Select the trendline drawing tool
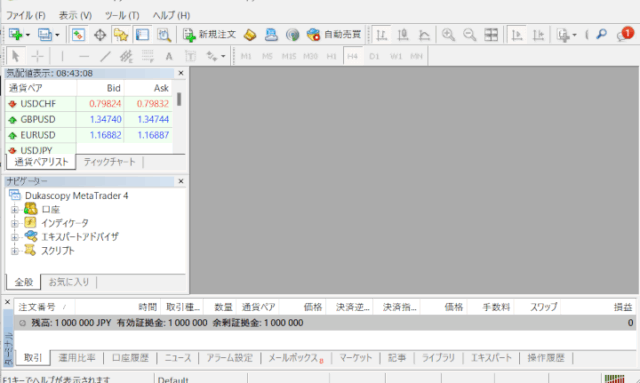Screen dimensions: 640x383 click(x=105, y=56)
